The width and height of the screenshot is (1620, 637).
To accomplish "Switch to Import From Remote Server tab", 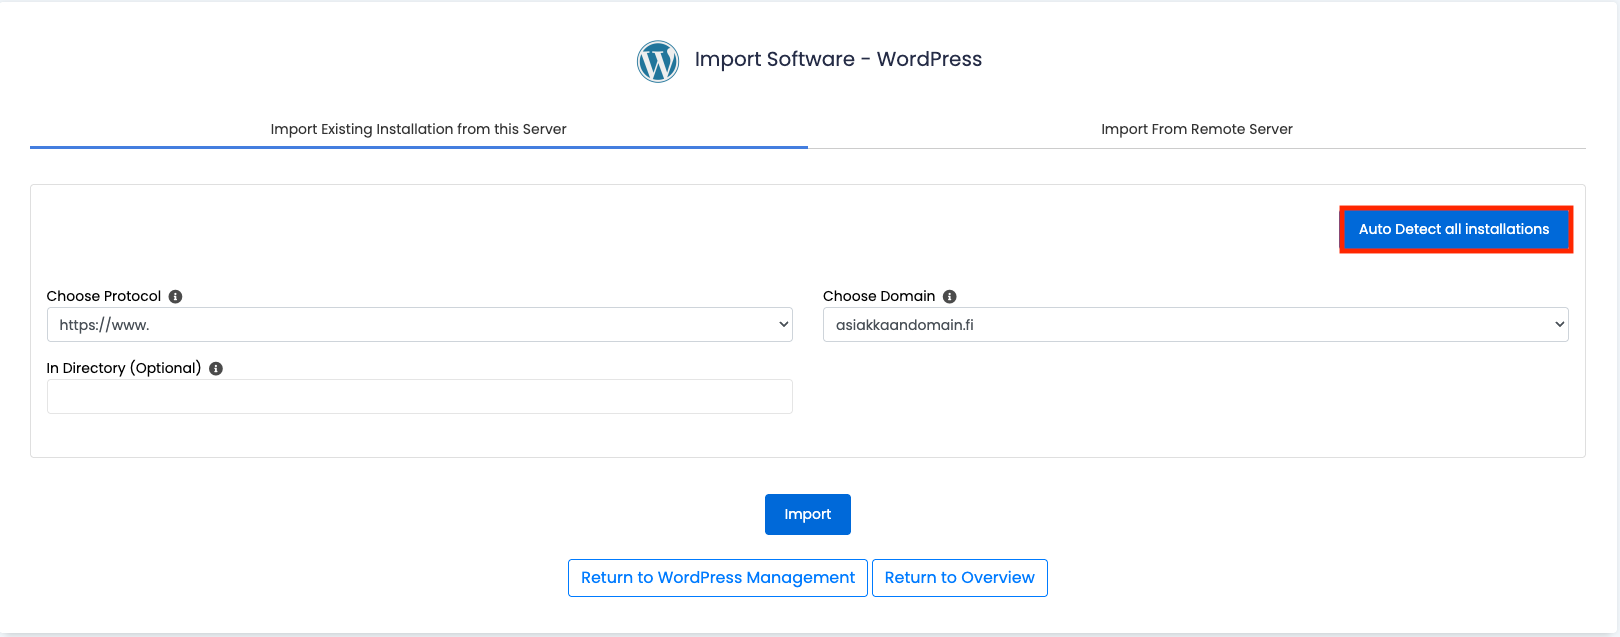I will (1197, 129).
